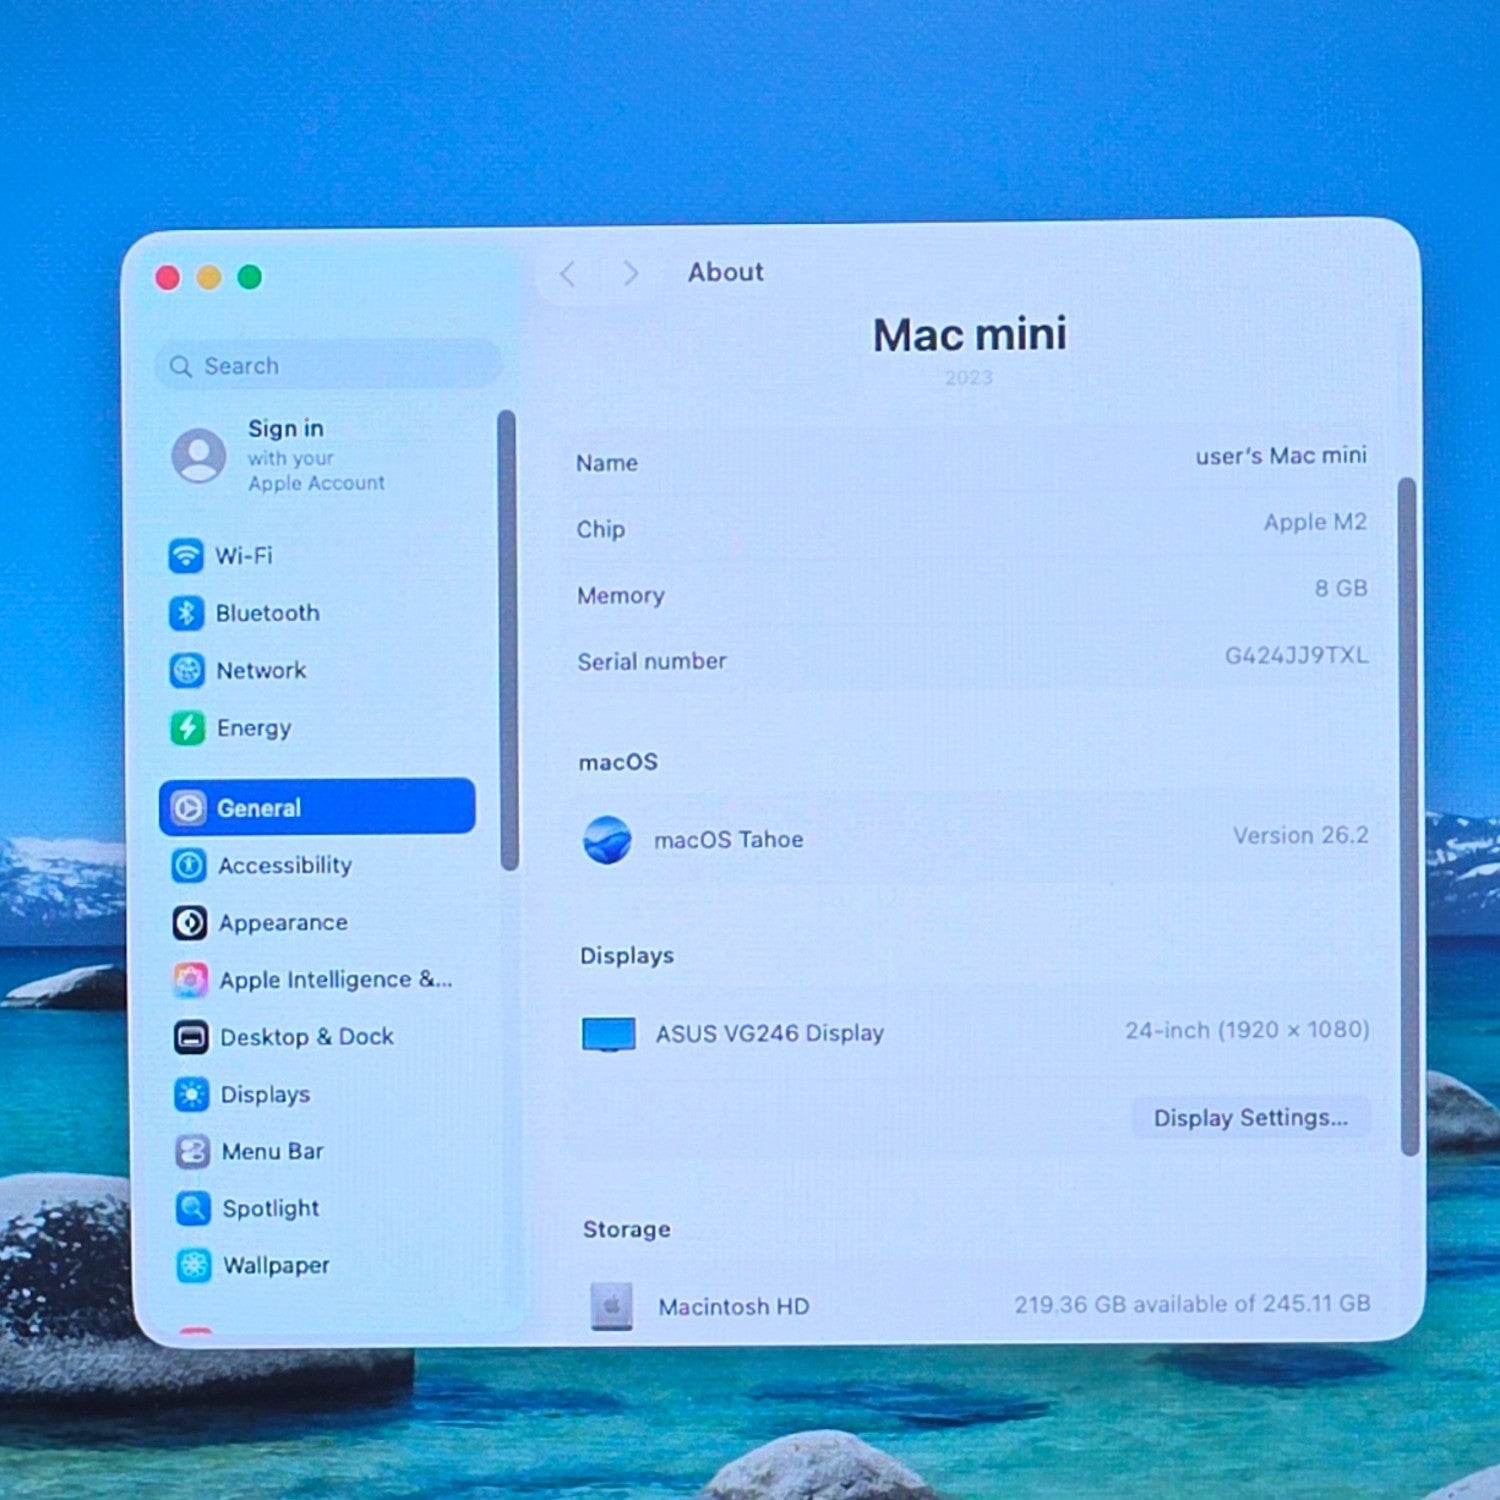Image resolution: width=1500 pixels, height=1500 pixels.
Task: Click the "Macintosh HD" label
Action: tap(734, 1307)
